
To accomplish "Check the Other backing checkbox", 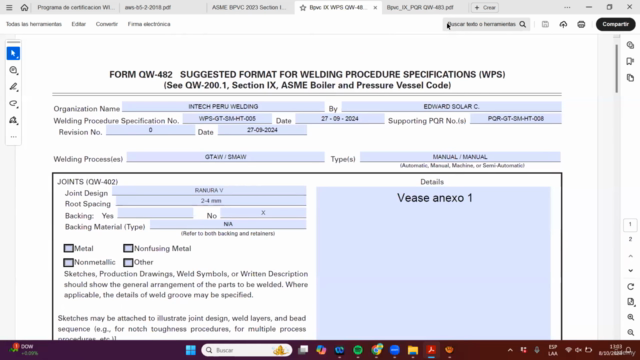I will [x=128, y=262].
